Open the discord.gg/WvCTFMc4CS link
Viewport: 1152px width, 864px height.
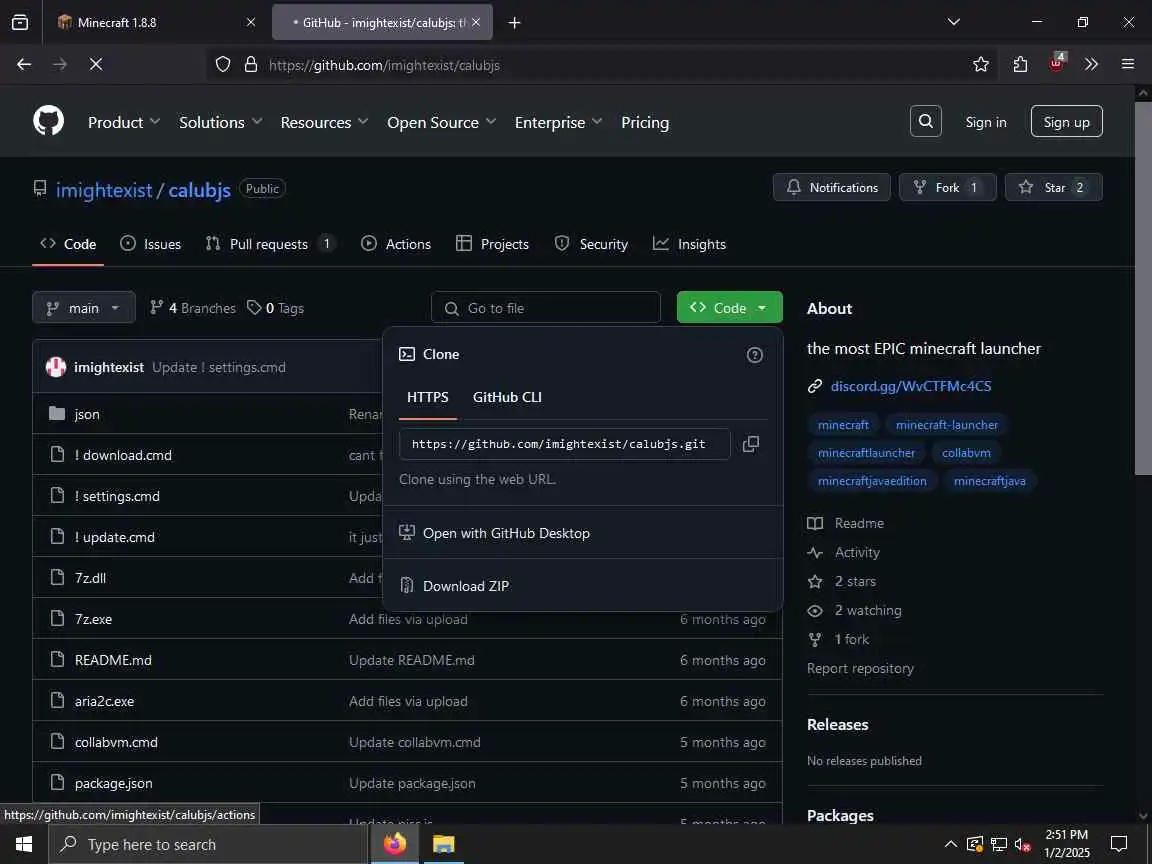pyautogui.click(x=910, y=386)
